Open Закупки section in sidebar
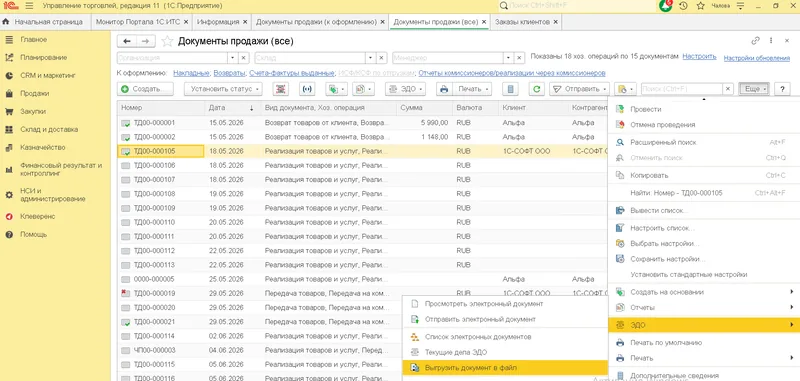800x381 pixels. [33, 111]
